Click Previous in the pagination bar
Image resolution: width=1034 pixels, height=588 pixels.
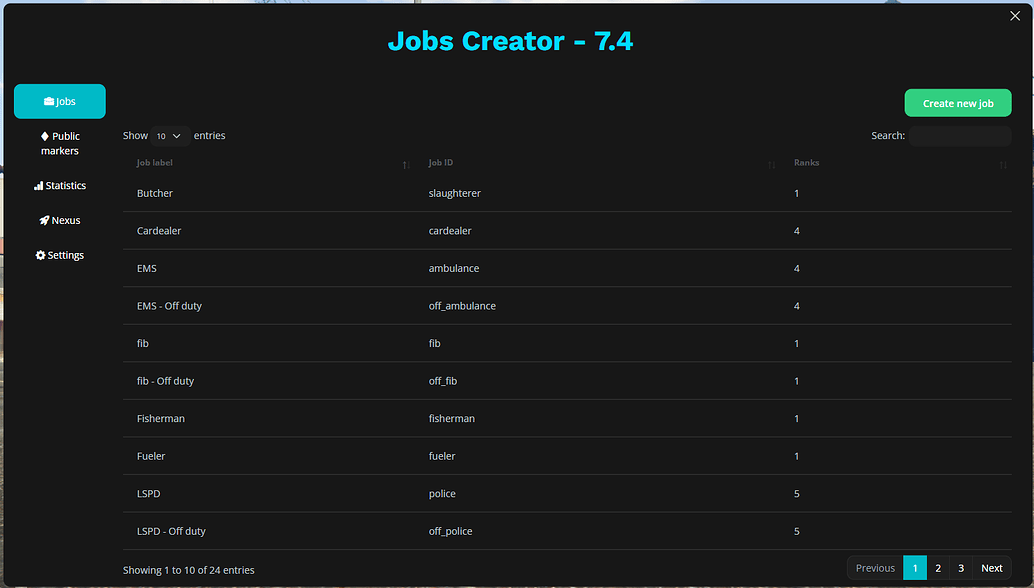(x=875, y=567)
